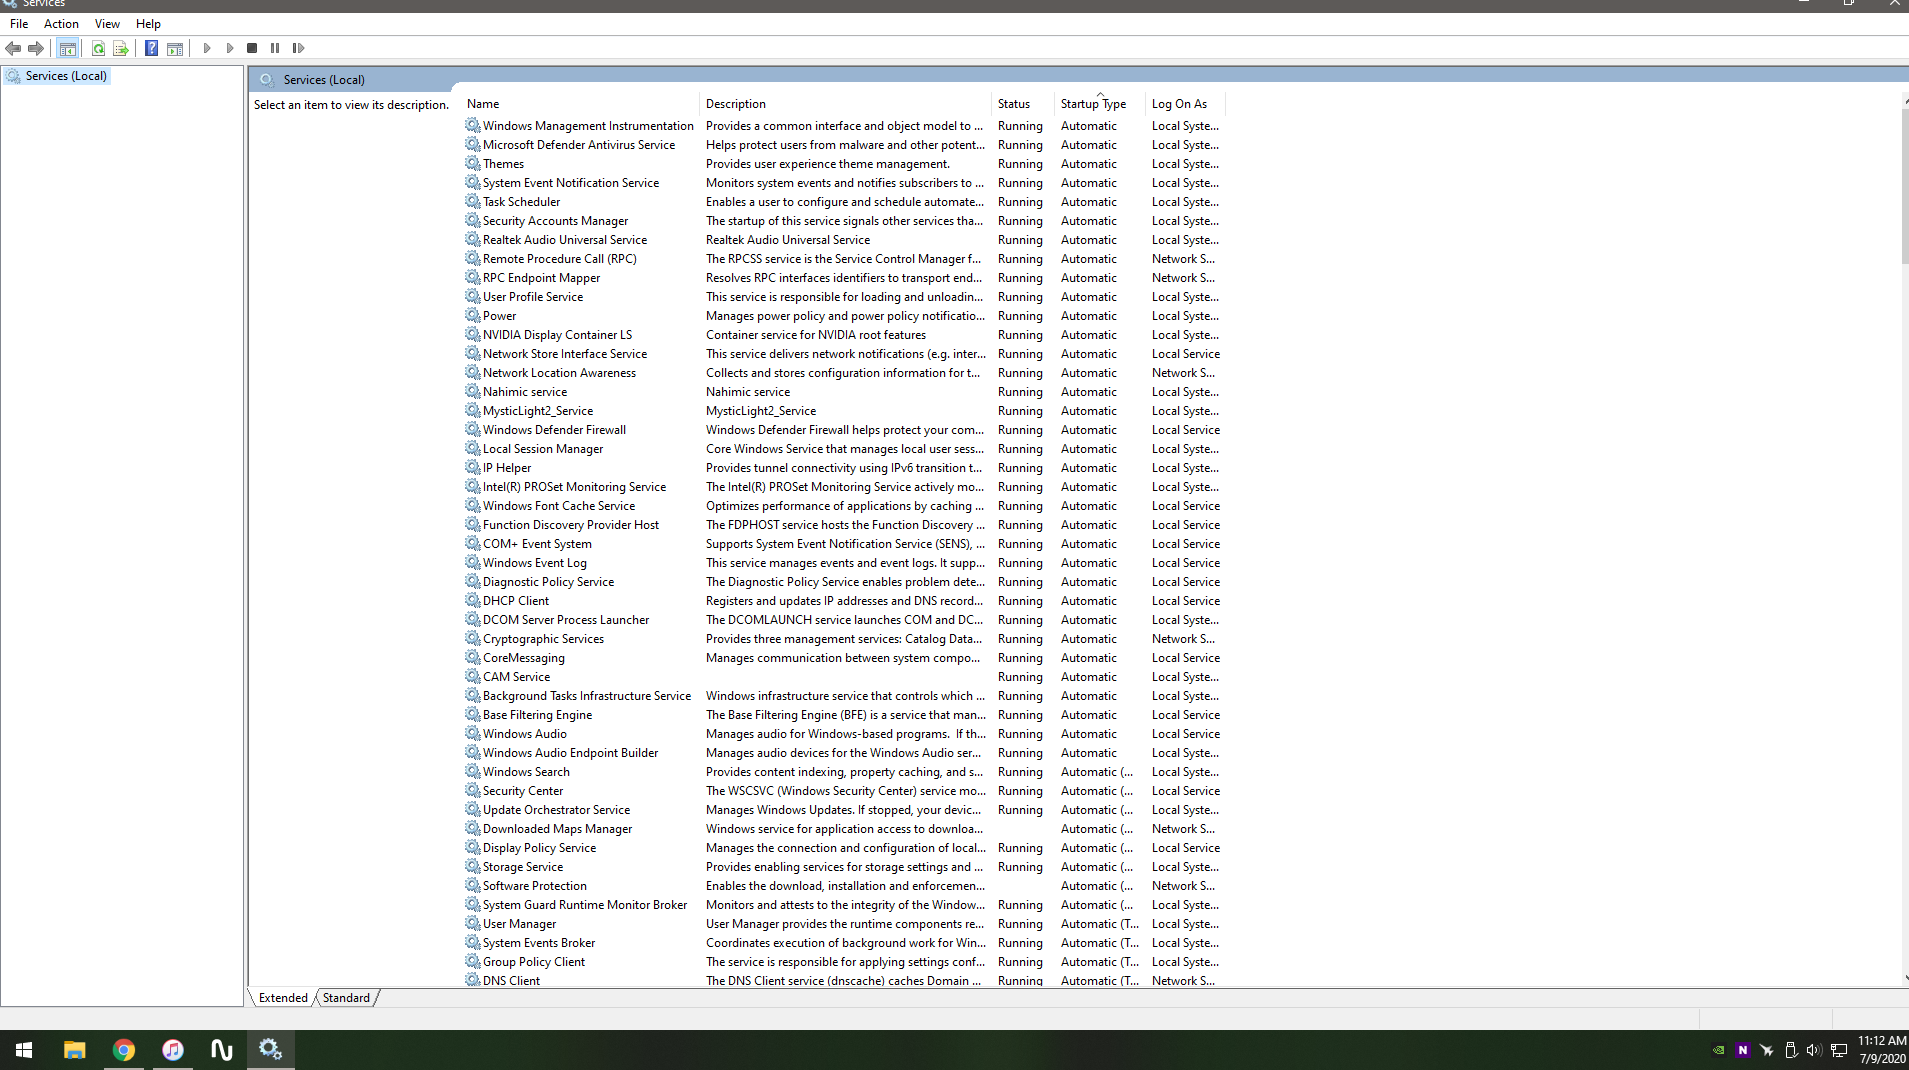Open the taskbar clock showing 11:12 AM
Screen dimensions: 1909x1070
pos(1882,1050)
